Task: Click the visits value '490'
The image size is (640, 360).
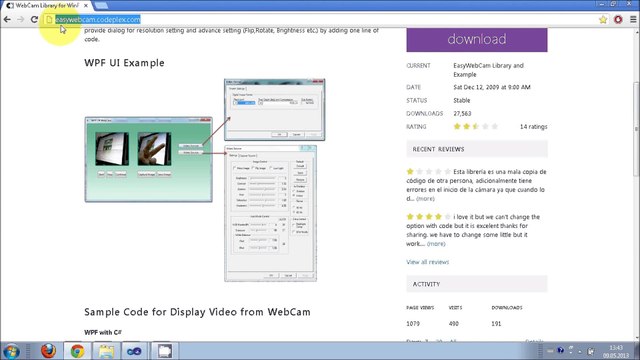Action: tap(453, 324)
